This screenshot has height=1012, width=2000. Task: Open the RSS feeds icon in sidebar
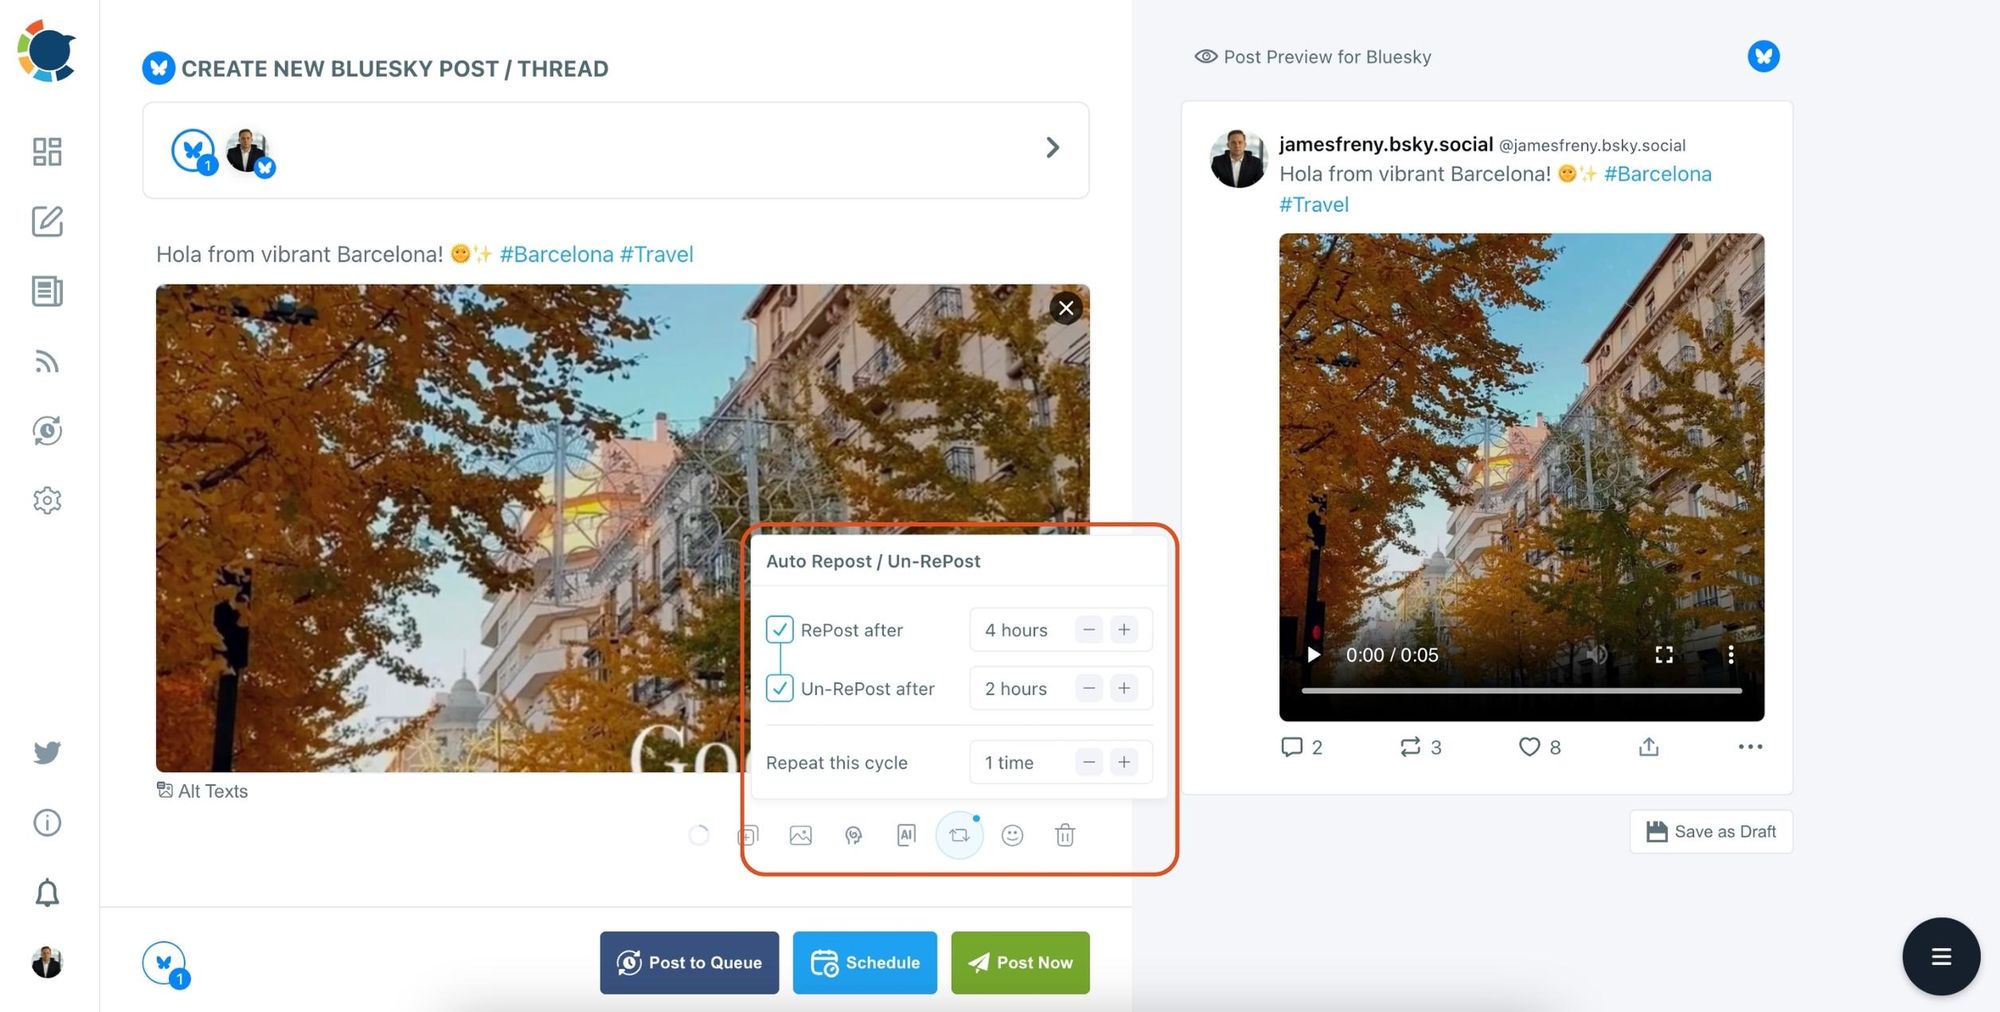click(x=47, y=361)
